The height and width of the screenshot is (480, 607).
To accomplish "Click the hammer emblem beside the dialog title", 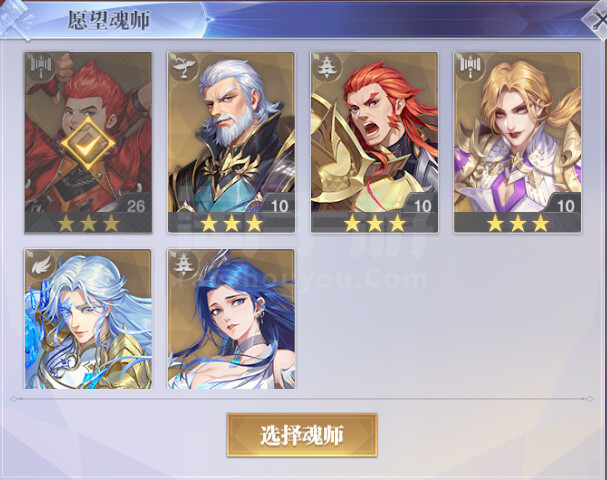I will tap(15, 19).
